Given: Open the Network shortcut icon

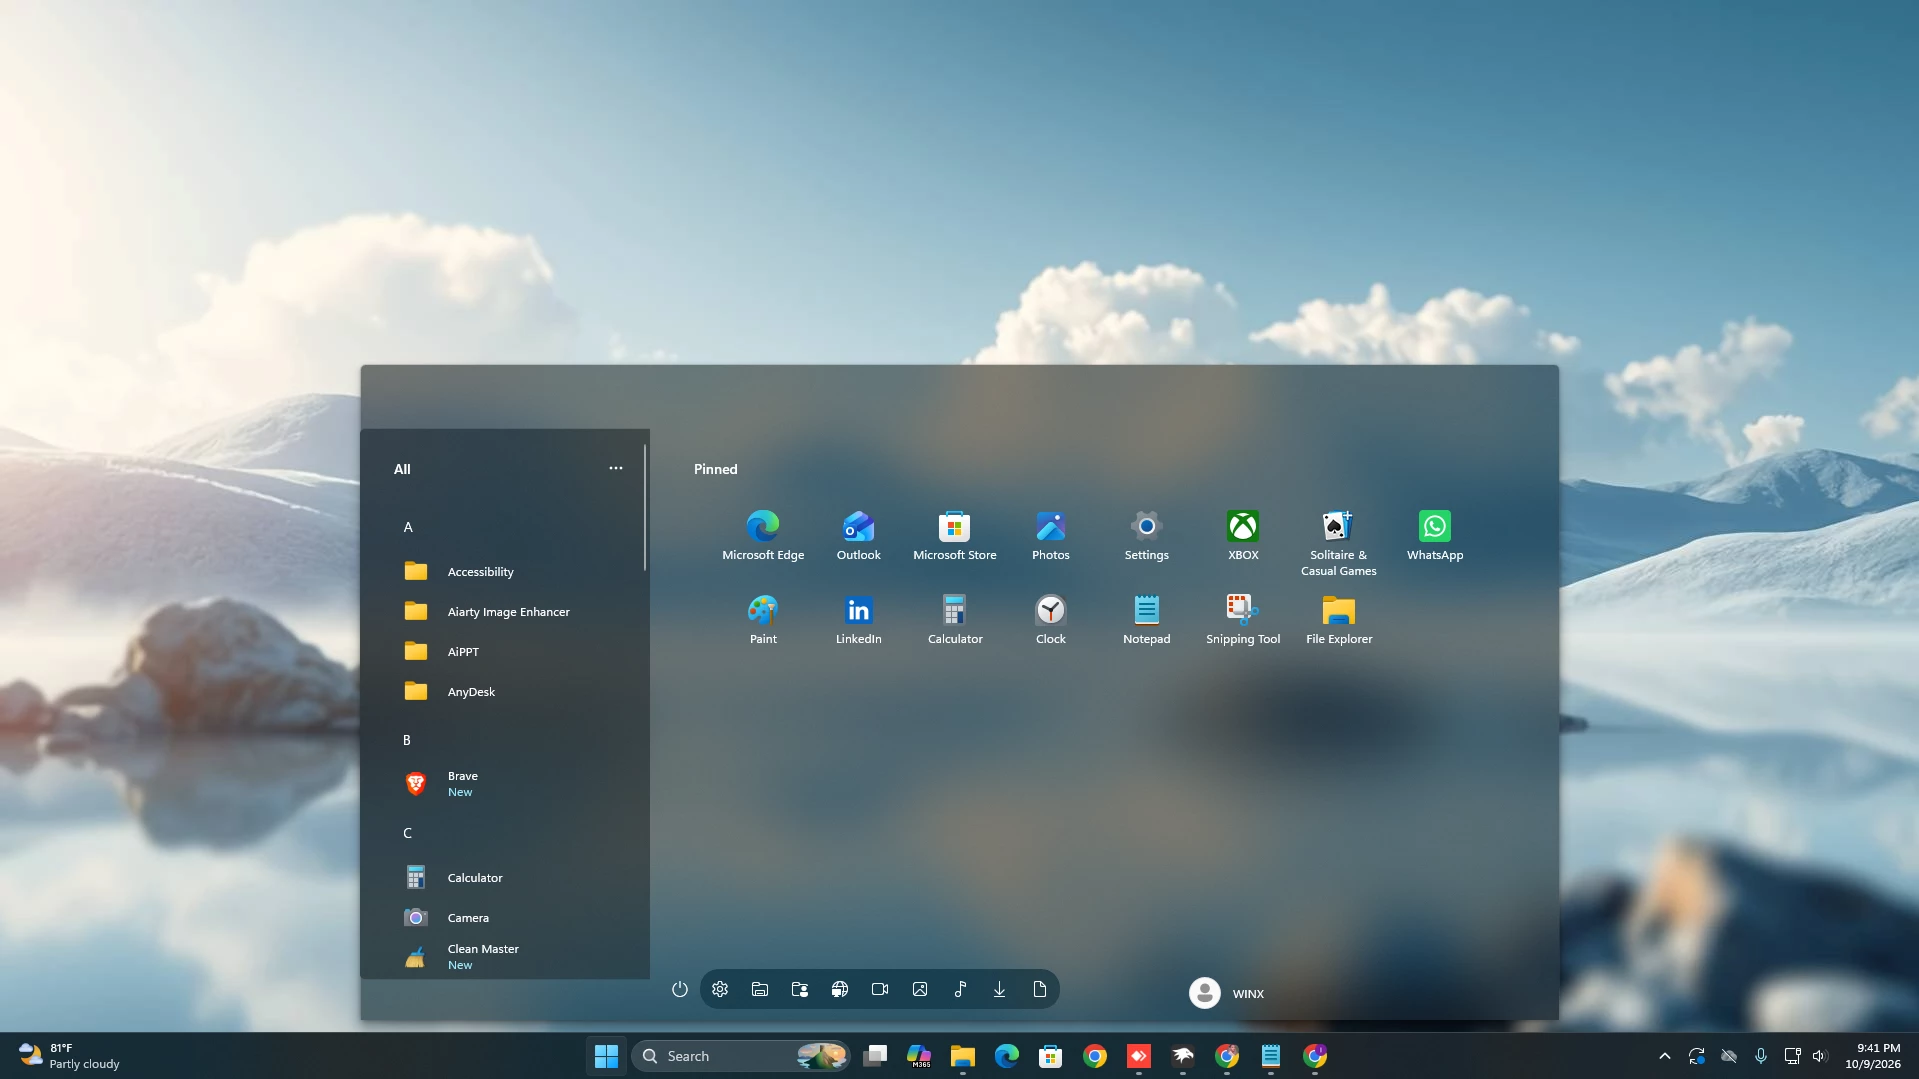Looking at the screenshot, I should coord(840,989).
